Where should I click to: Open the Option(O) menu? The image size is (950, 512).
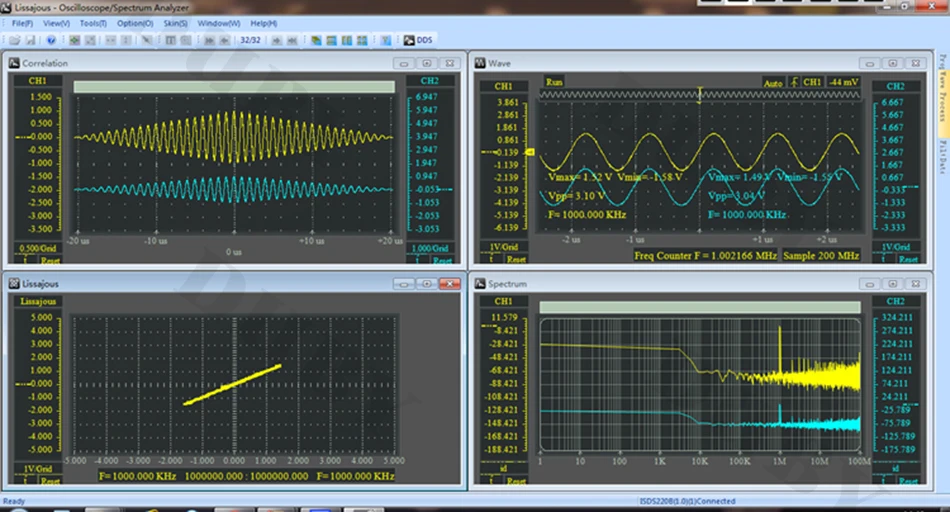[134, 22]
